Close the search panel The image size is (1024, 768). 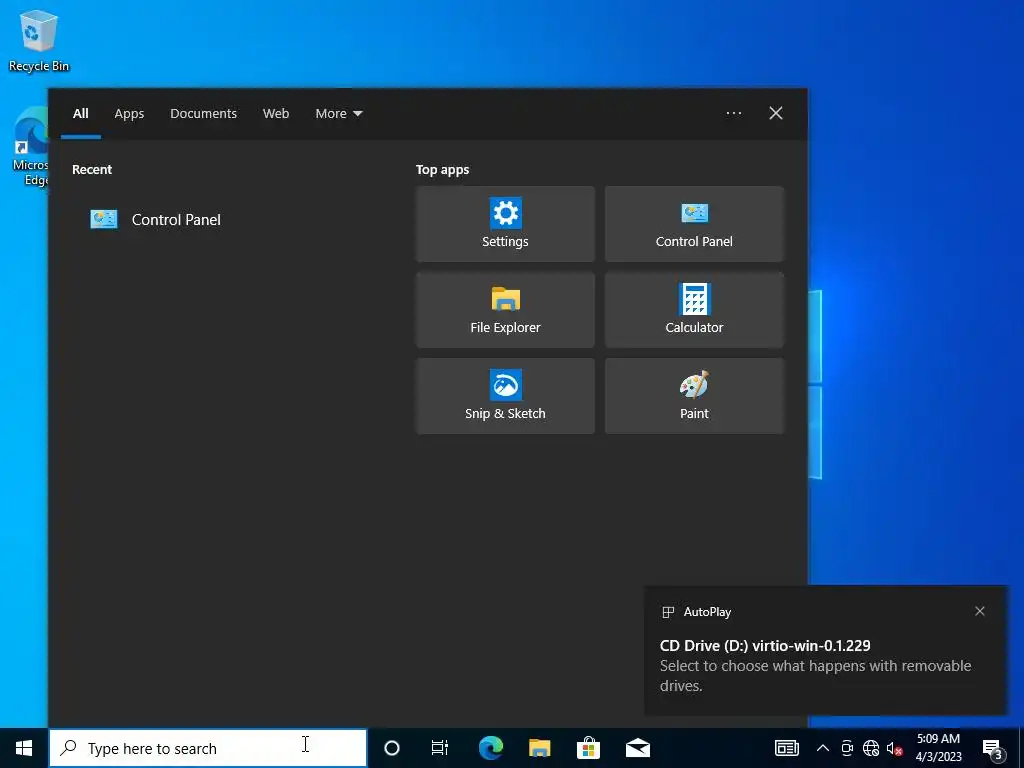coord(776,113)
